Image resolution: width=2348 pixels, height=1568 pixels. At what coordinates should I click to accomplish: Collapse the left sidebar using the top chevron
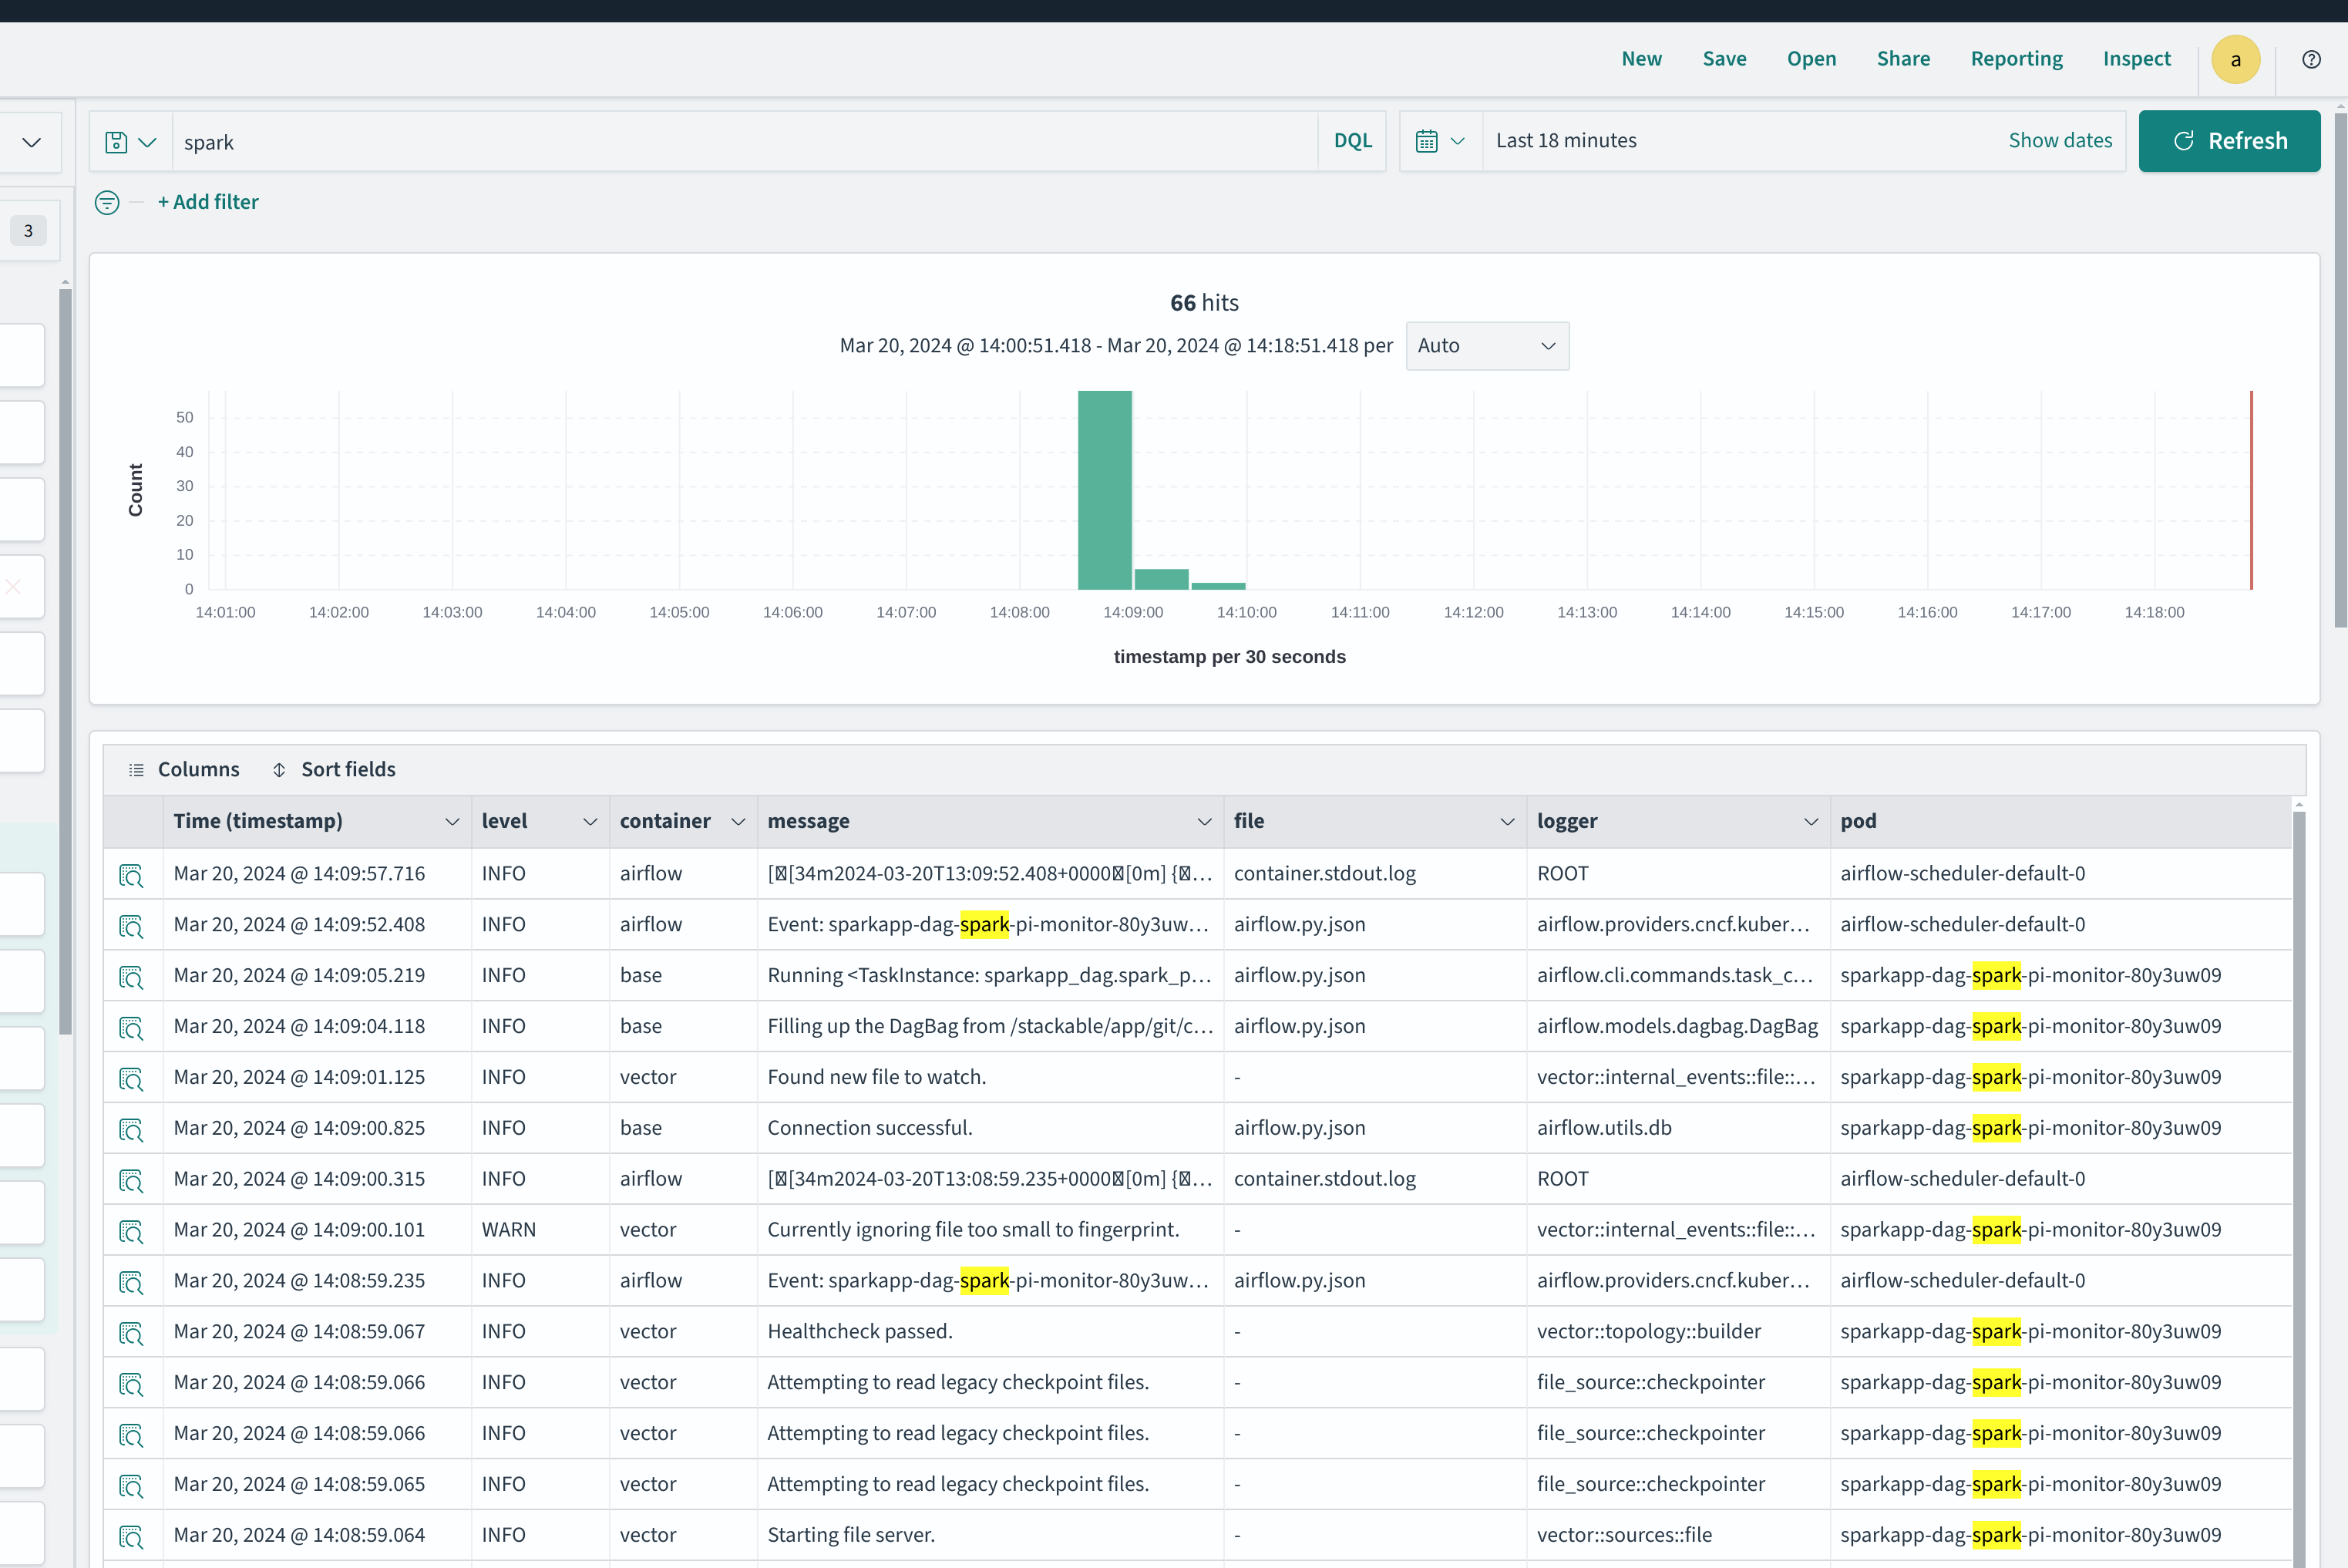click(x=30, y=141)
